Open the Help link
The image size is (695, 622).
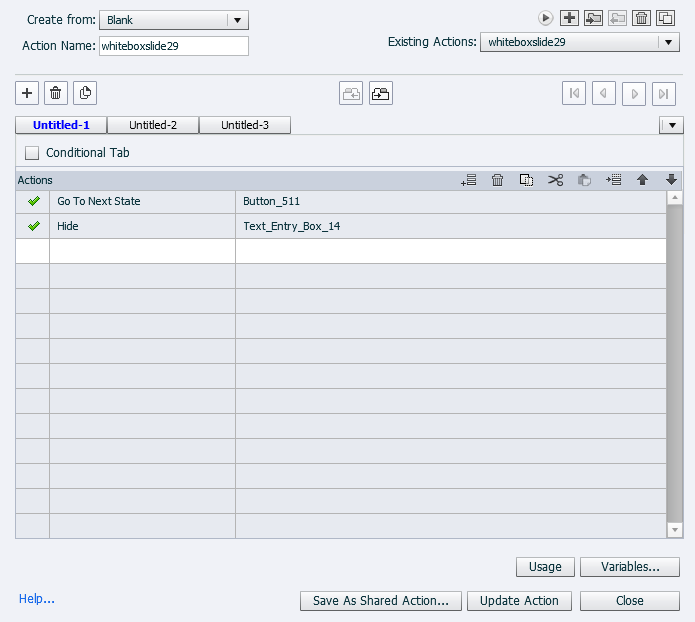coord(37,599)
